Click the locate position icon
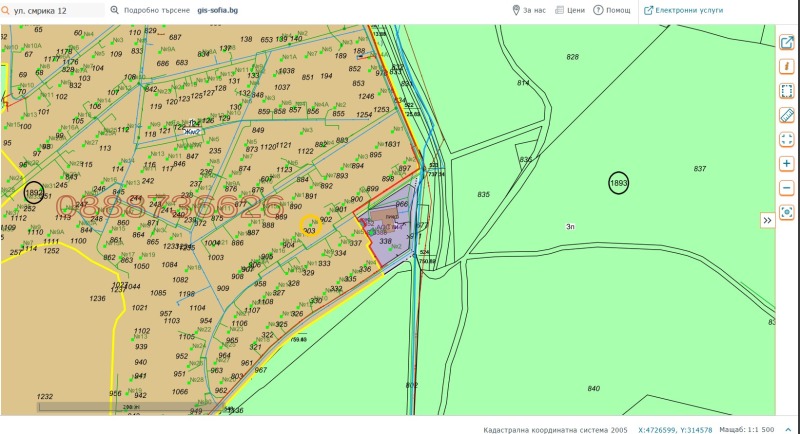Image resolution: width=800 pixels, height=434 pixels. click(786, 211)
